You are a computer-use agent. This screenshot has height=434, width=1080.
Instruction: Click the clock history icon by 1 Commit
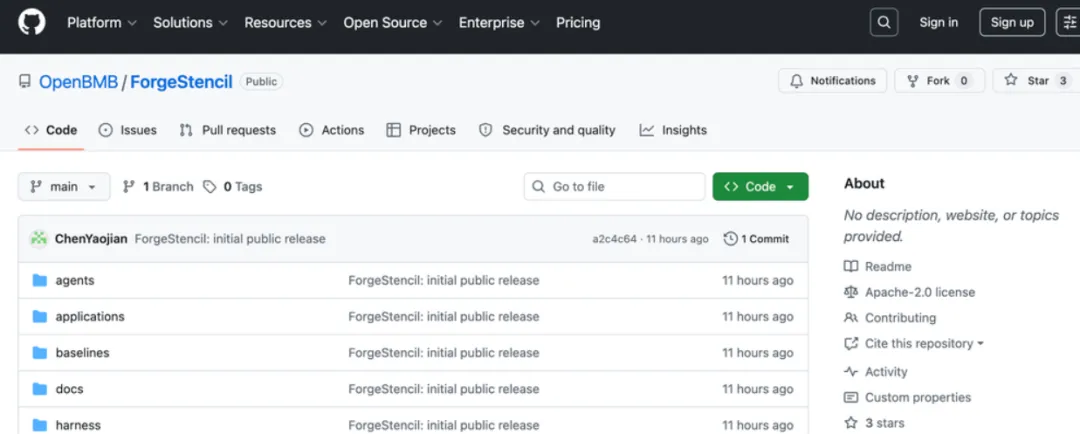coord(730,239)
